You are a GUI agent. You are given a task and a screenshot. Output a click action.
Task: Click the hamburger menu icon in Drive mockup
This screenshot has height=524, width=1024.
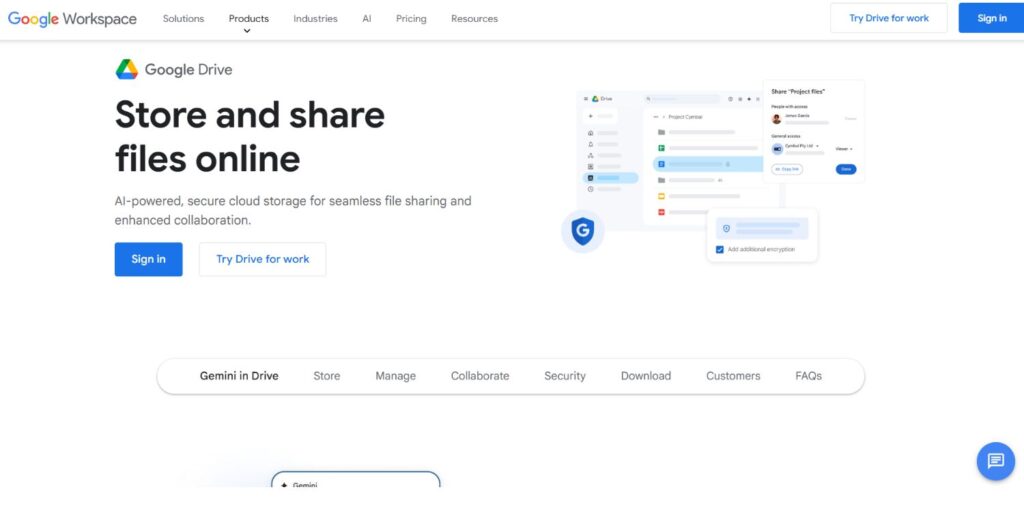click(x=586, y=99)
